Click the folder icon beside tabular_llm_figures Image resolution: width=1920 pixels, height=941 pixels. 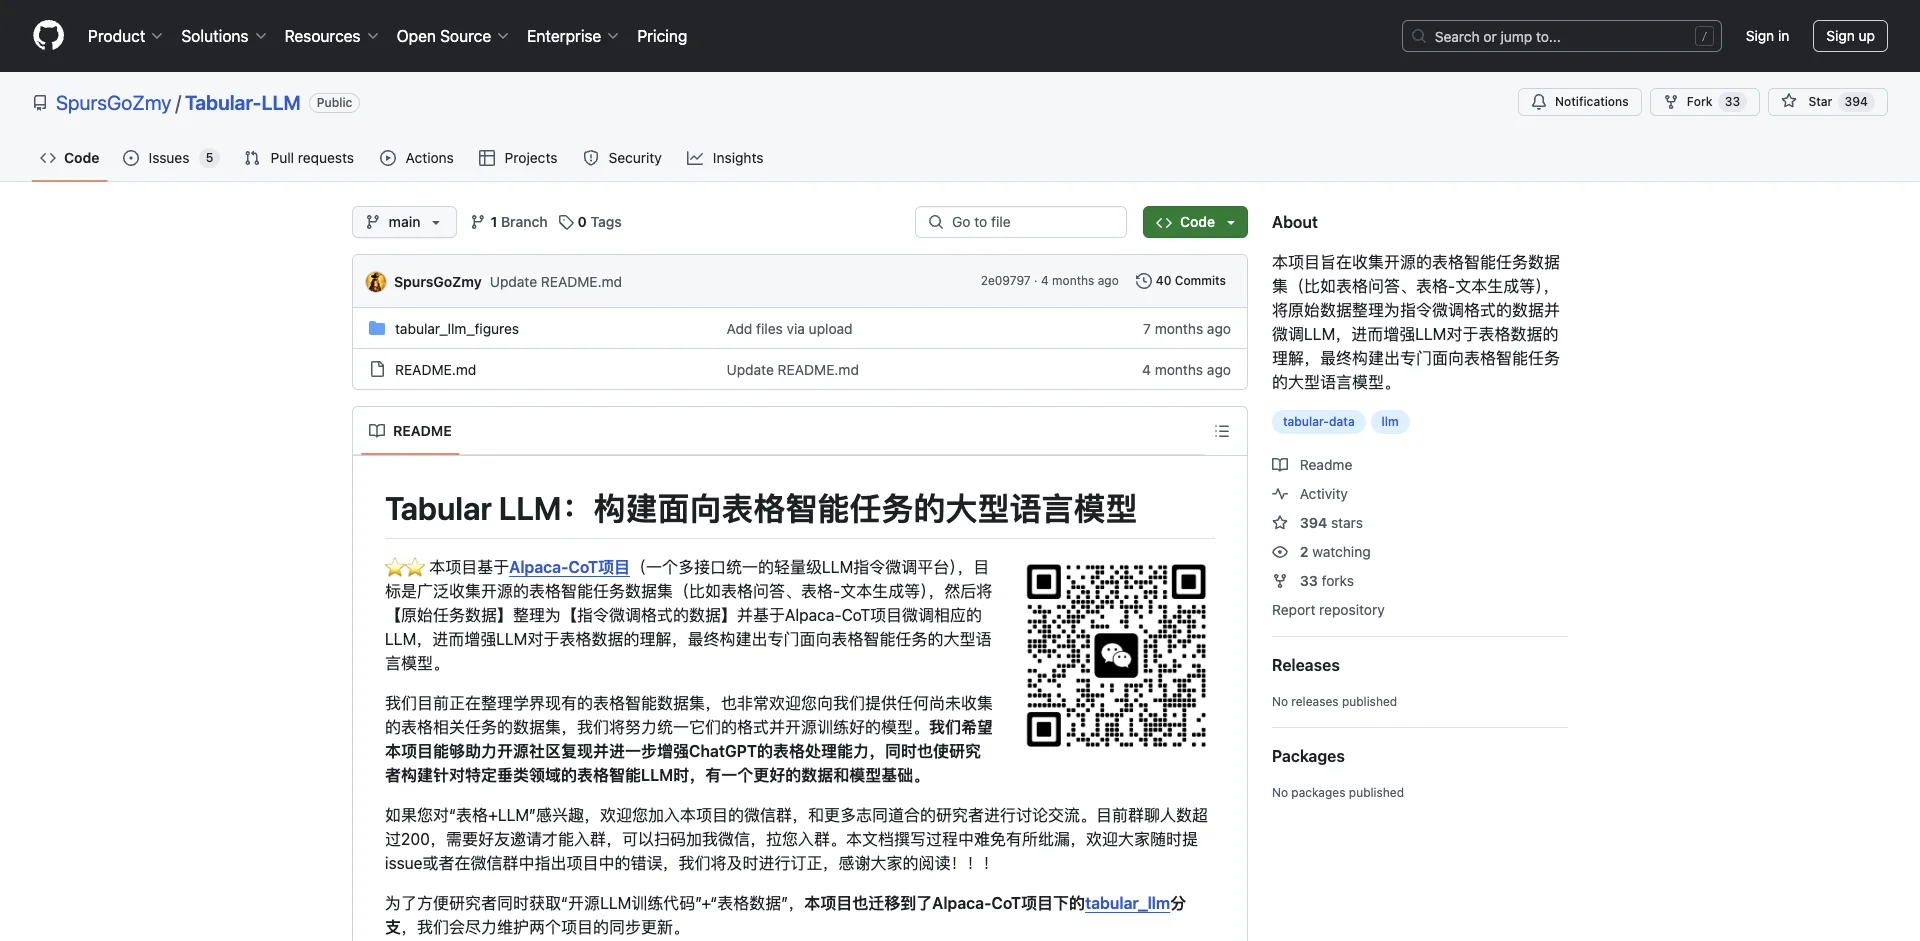pyautogui.click(x=377, y=329)
